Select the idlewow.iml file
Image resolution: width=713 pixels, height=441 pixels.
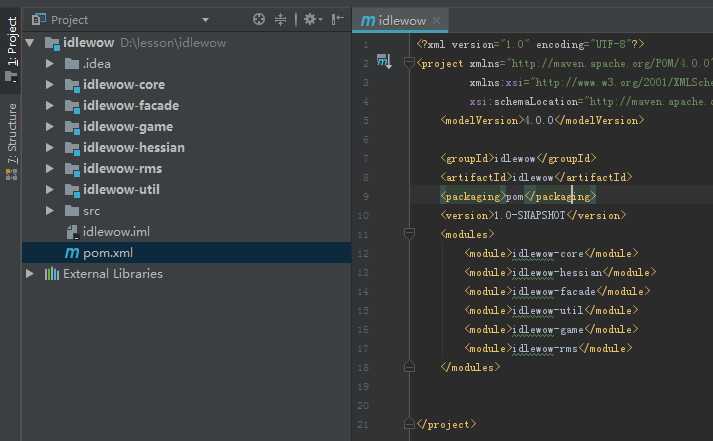coord(116,232)
